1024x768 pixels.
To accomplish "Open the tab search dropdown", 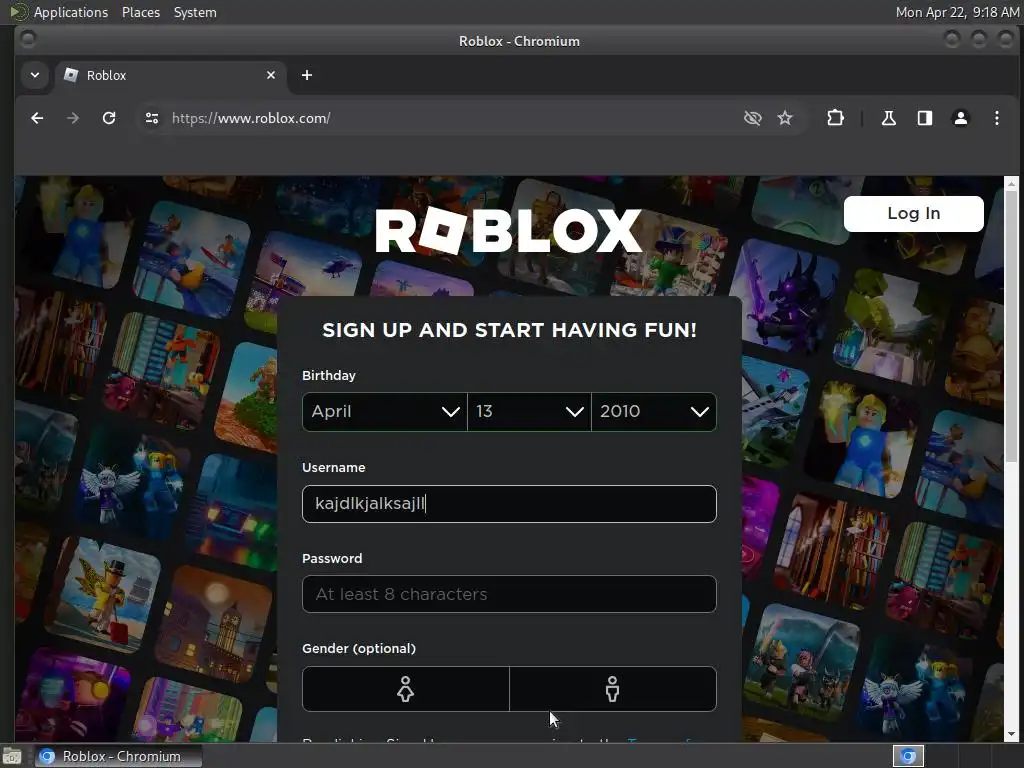I will (35, 75).
